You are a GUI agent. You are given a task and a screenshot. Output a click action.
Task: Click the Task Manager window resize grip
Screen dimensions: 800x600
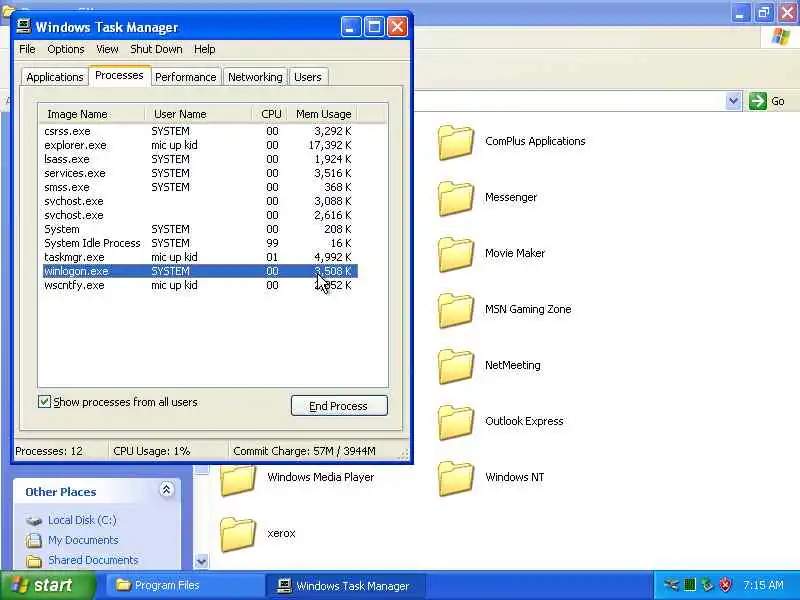[x=404, y=453]
